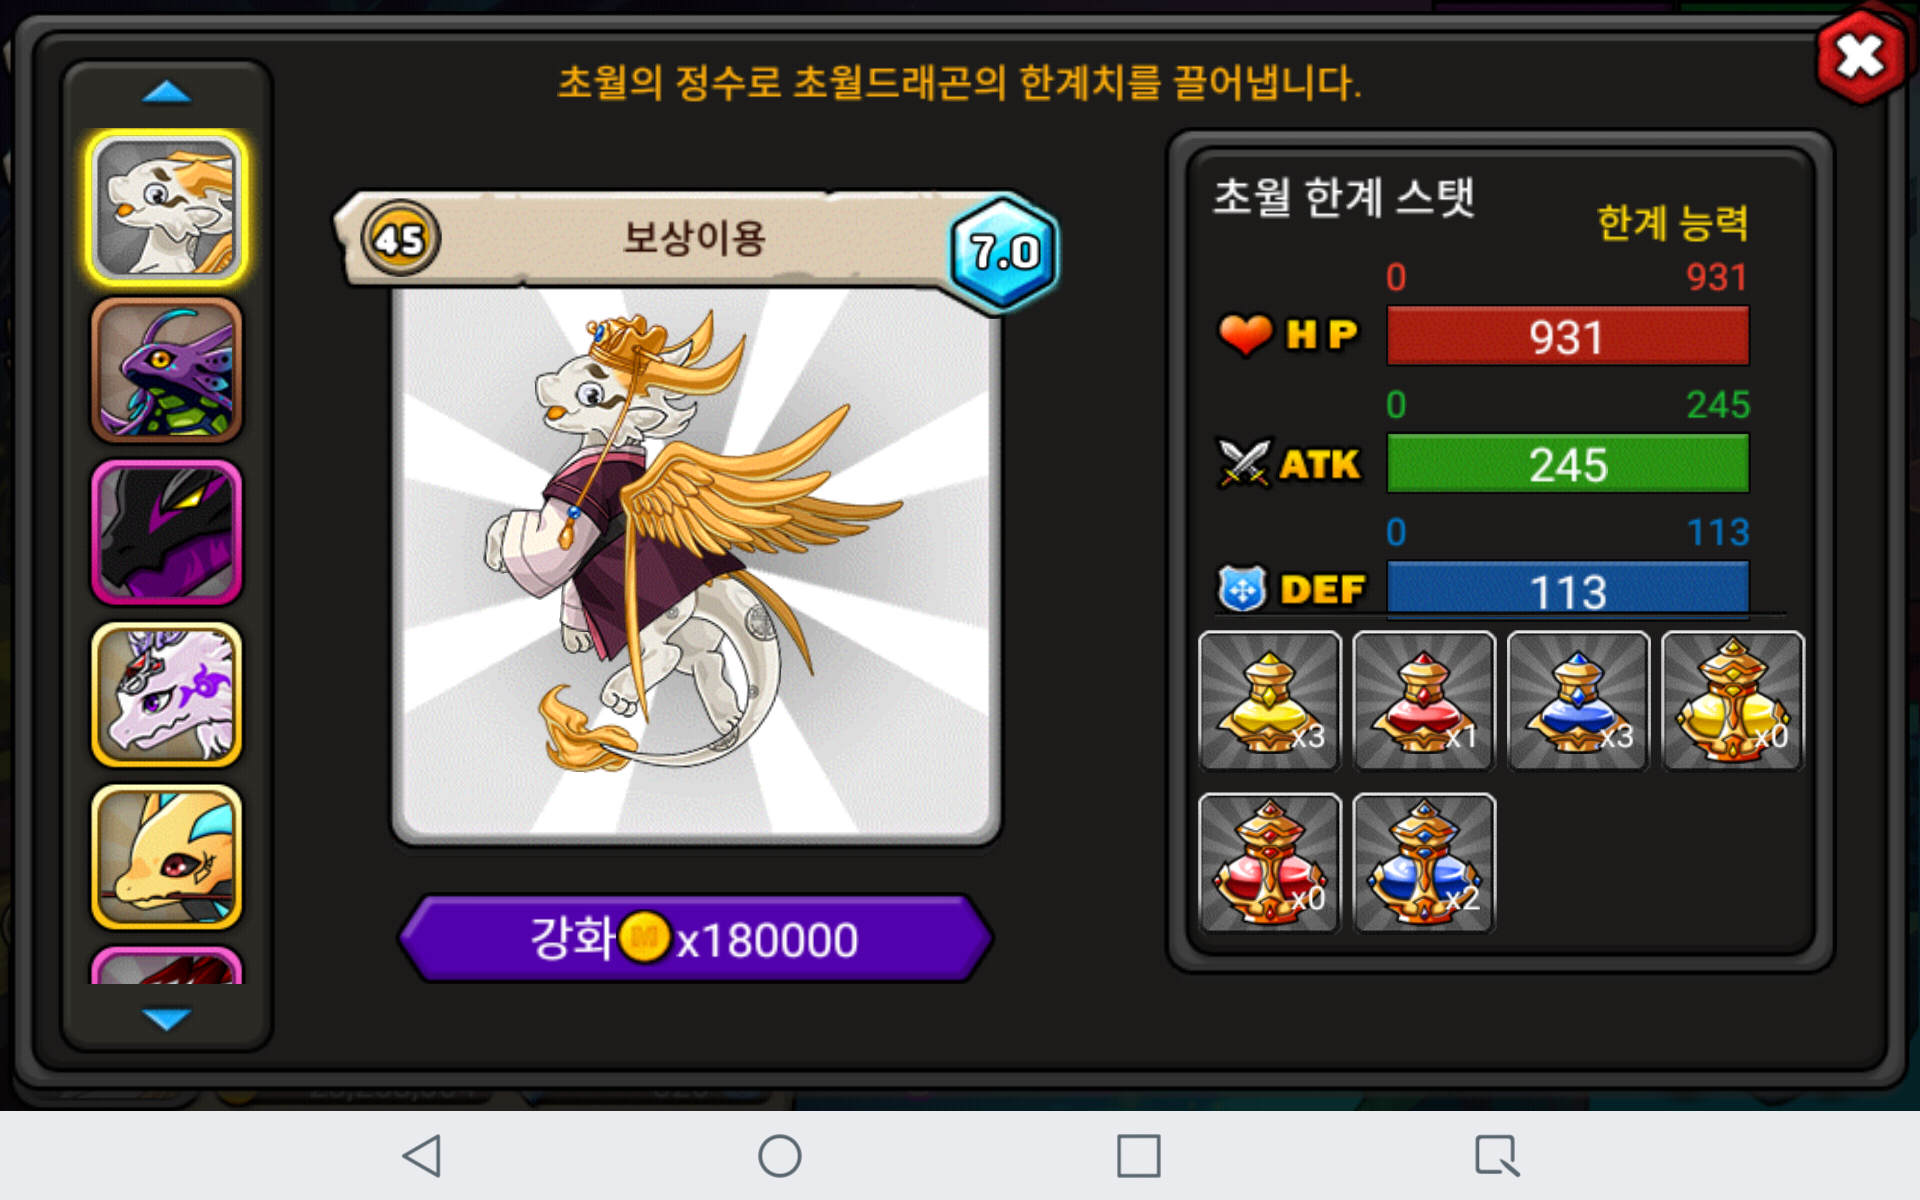This screenshot has width=1920, height=1200.
Task: Click the up arrow of dragon list
Action: (167, 93)
